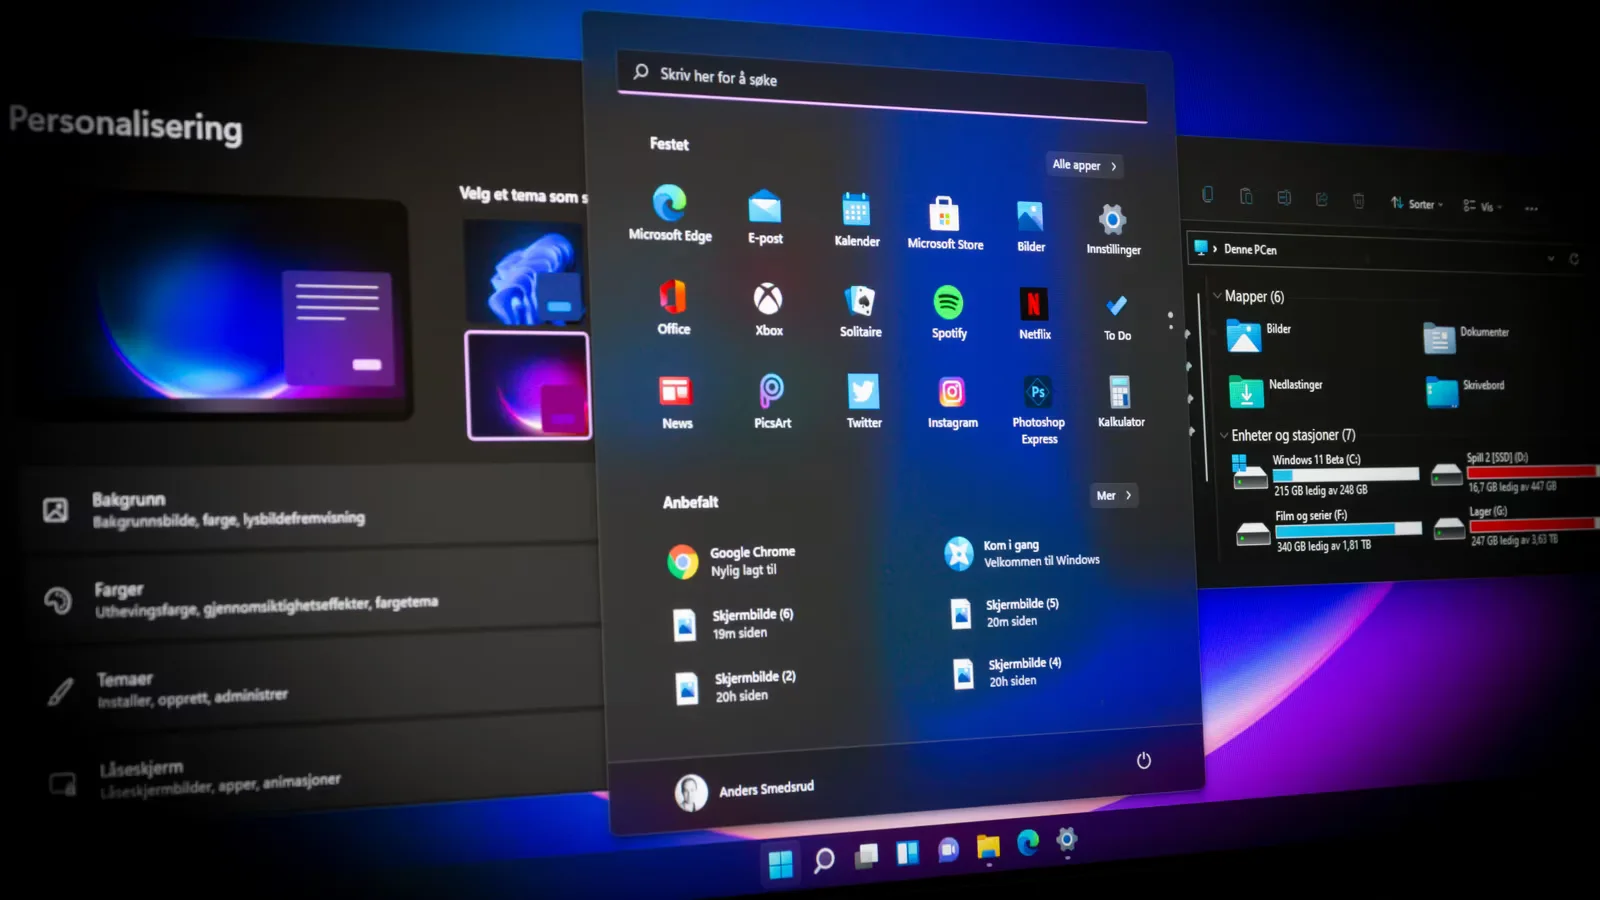Open the Sorter dropdown in File Explorer
This screenshot has width=1600, height=900.
[1416, 204]
